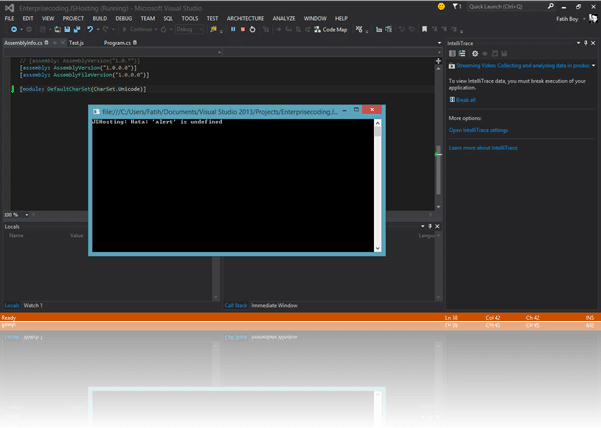Save the current file with the disk icon
The height and width of the screenshot is (428, 601).
pyautogui.click(x=67, y=30)
